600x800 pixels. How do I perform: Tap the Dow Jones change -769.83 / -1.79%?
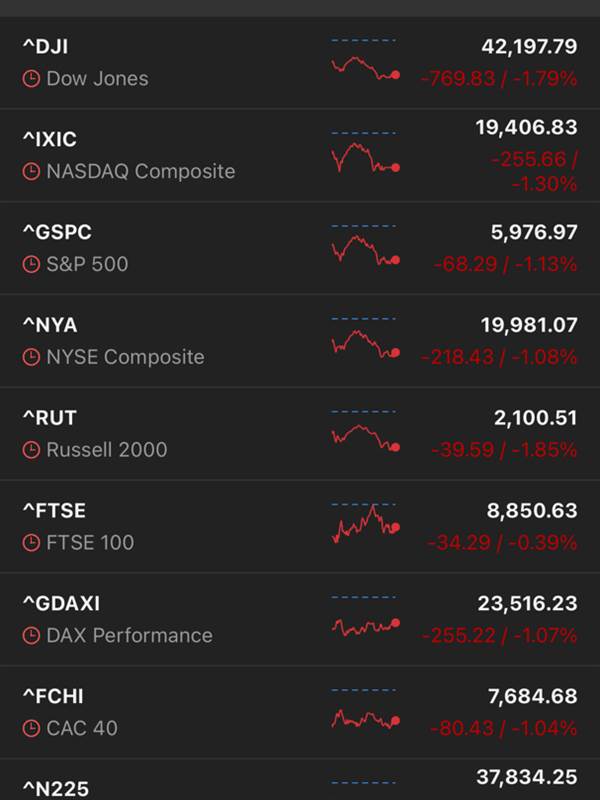pyautogui.click(x=499, y=79)
